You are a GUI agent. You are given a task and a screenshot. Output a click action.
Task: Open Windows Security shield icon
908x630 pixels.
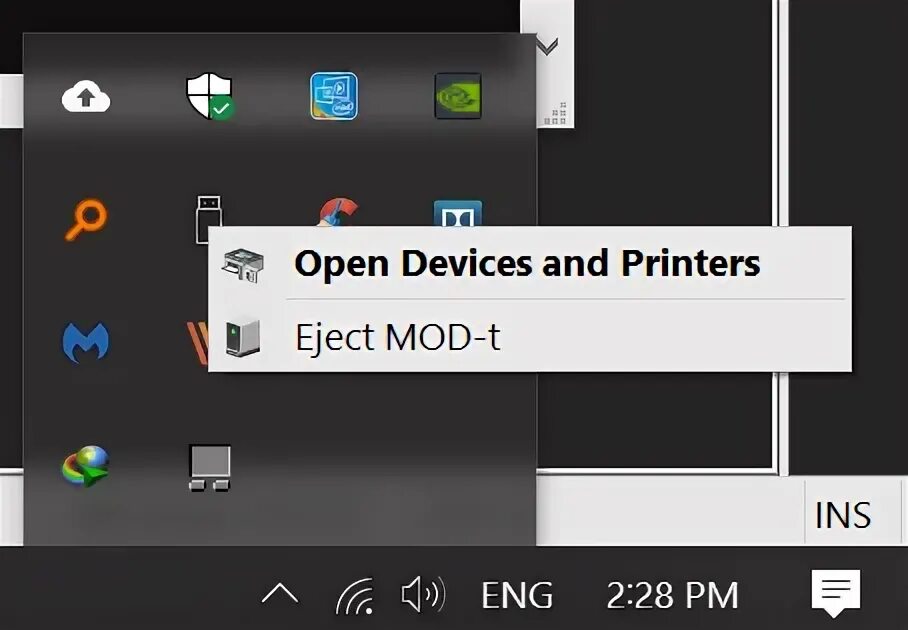(x=210, y=96)
